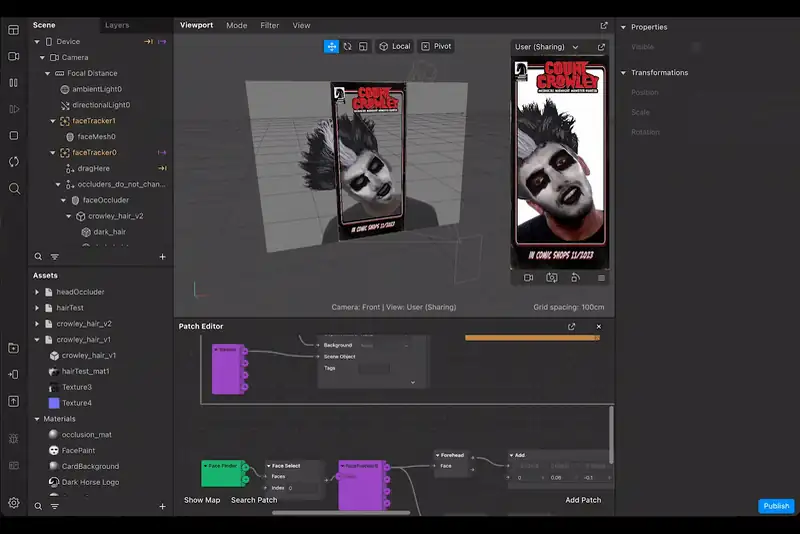Click the simulator rotate device icon

(x=575, y=278)
